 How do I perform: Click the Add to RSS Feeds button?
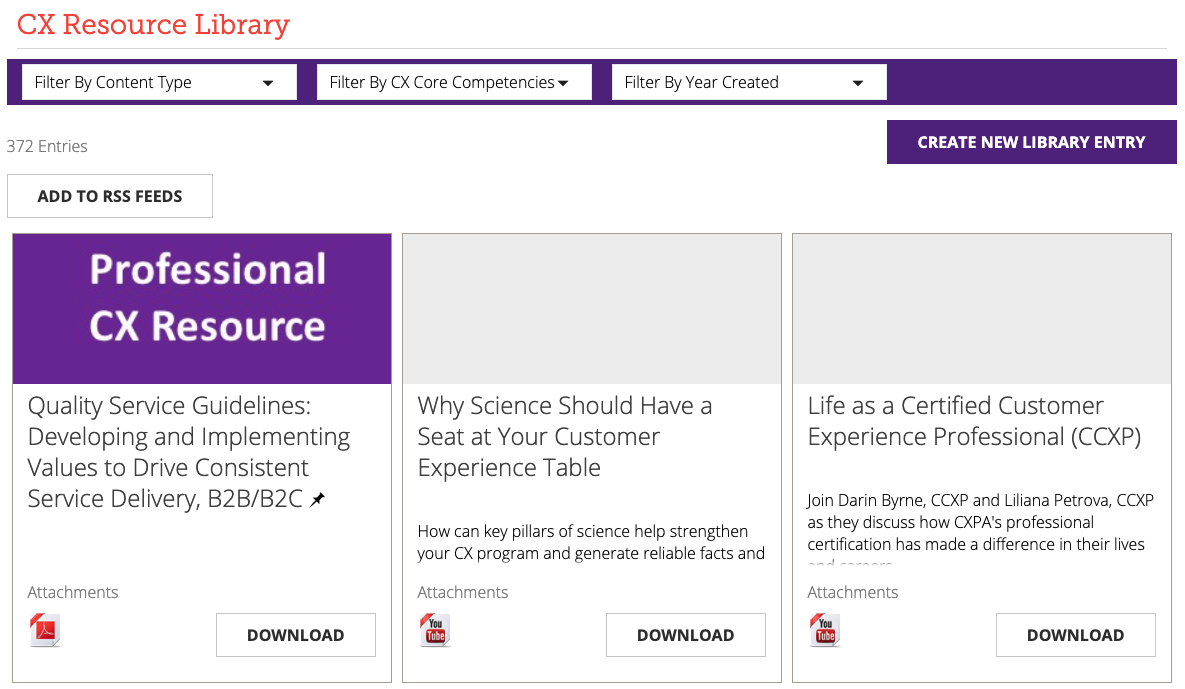click(x=110, y=196)
